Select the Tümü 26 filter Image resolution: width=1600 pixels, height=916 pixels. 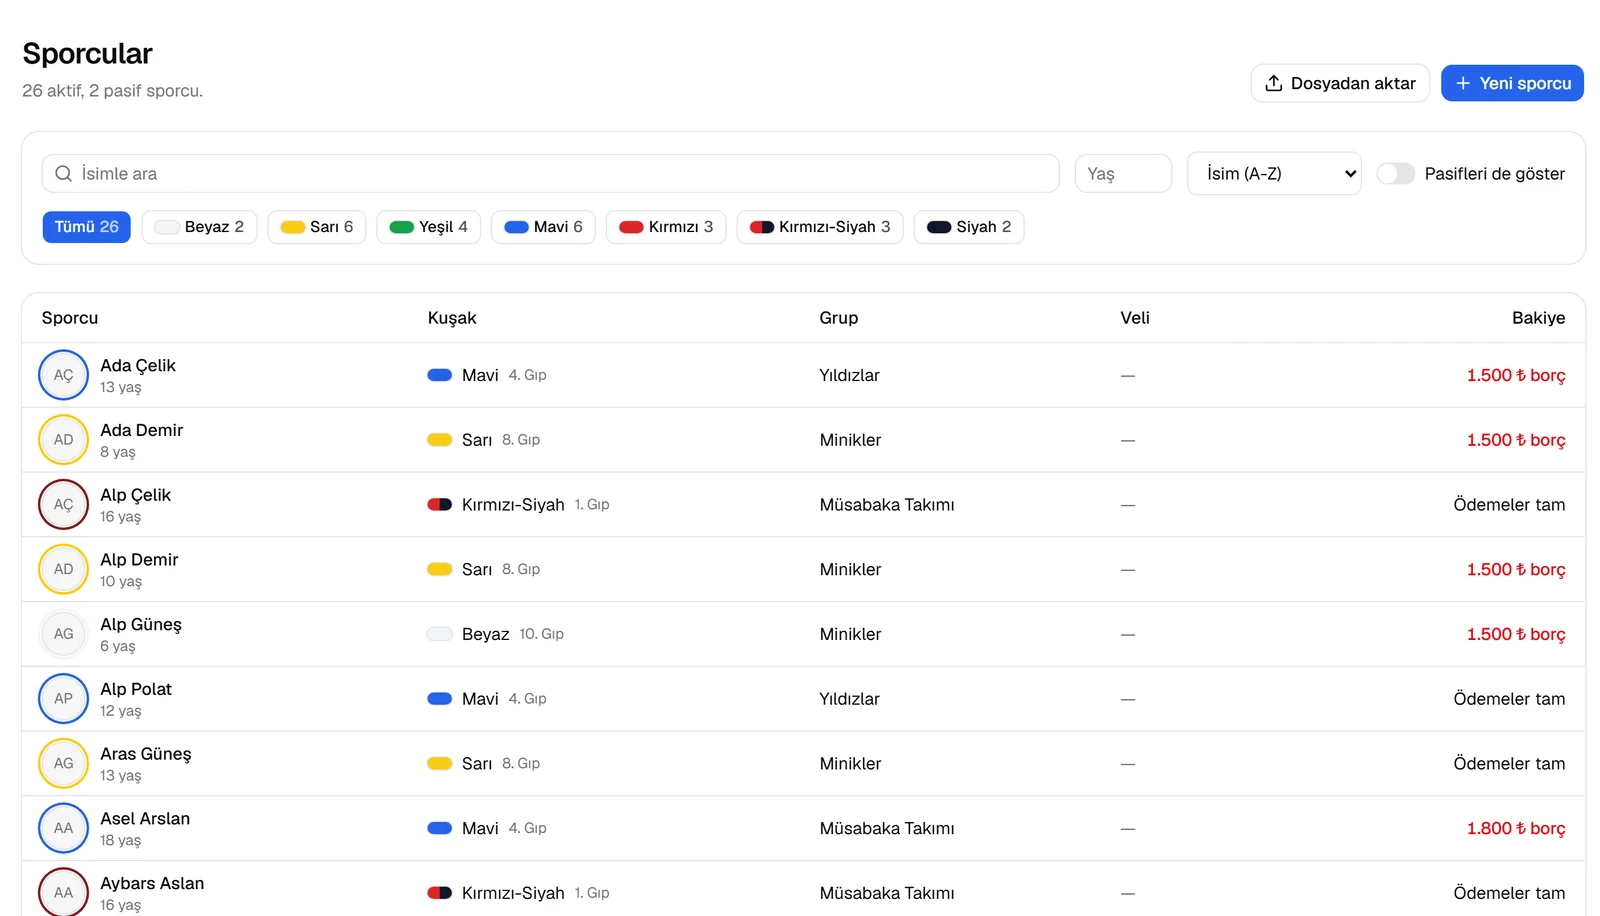pos(86,227)
